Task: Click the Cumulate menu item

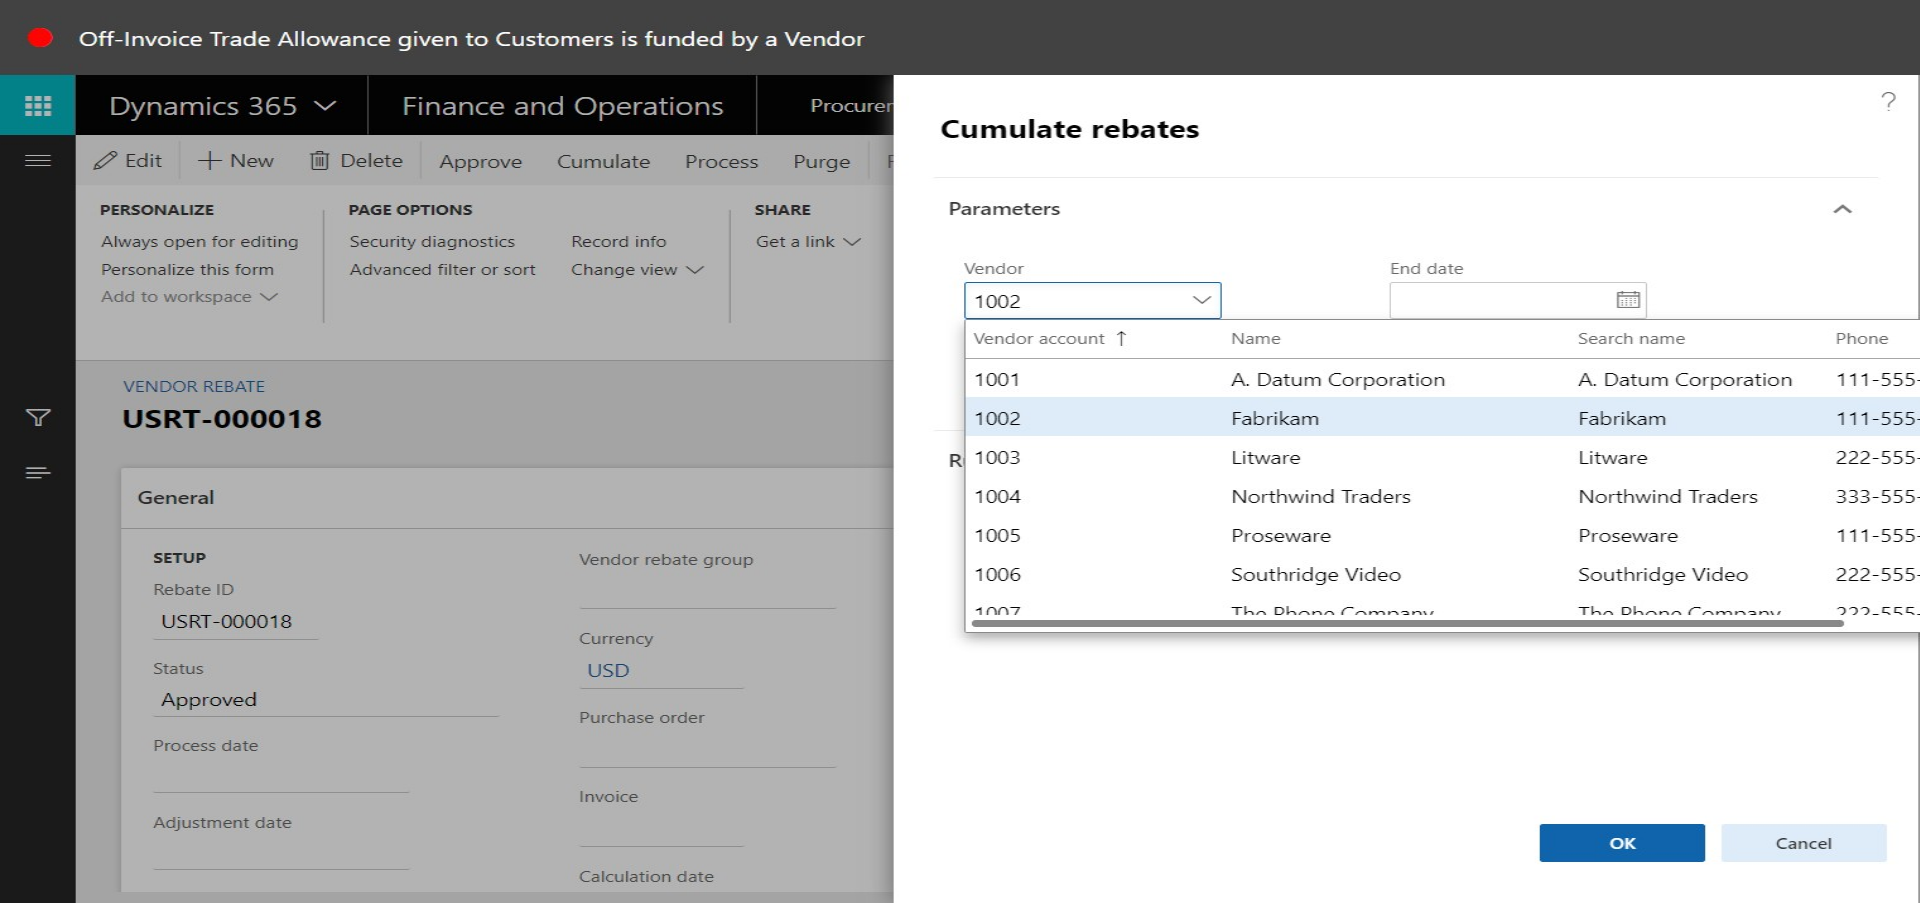Action: point(603,162)
